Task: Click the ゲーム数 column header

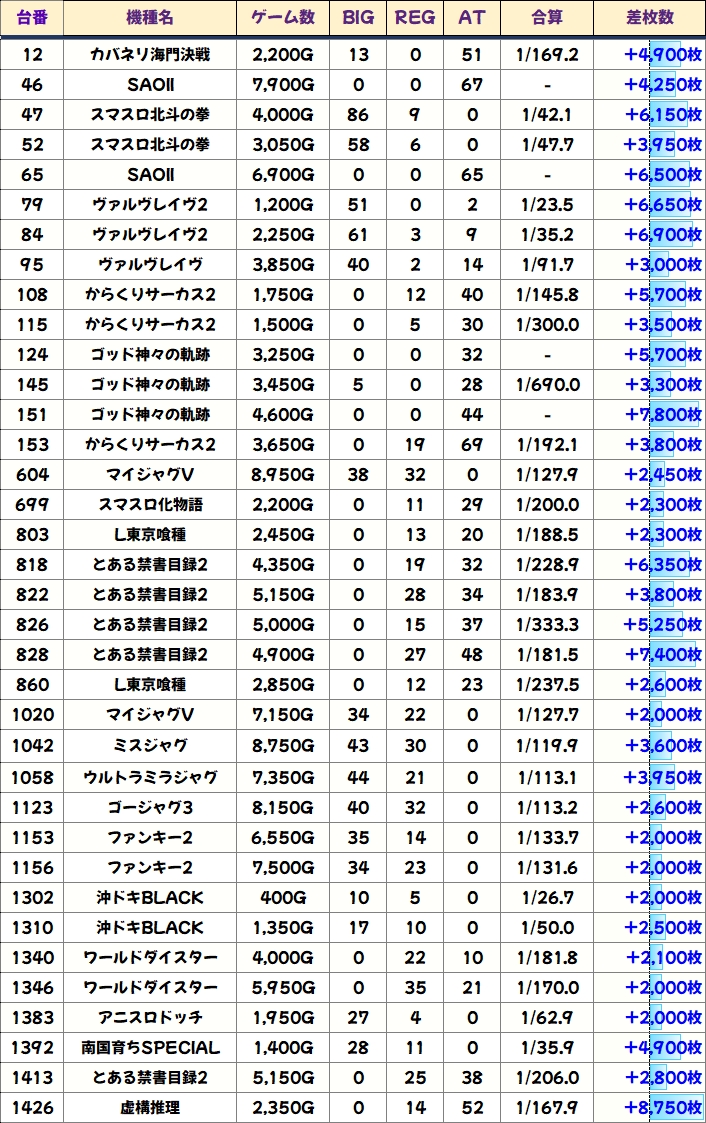Action: tap(283, 18)
